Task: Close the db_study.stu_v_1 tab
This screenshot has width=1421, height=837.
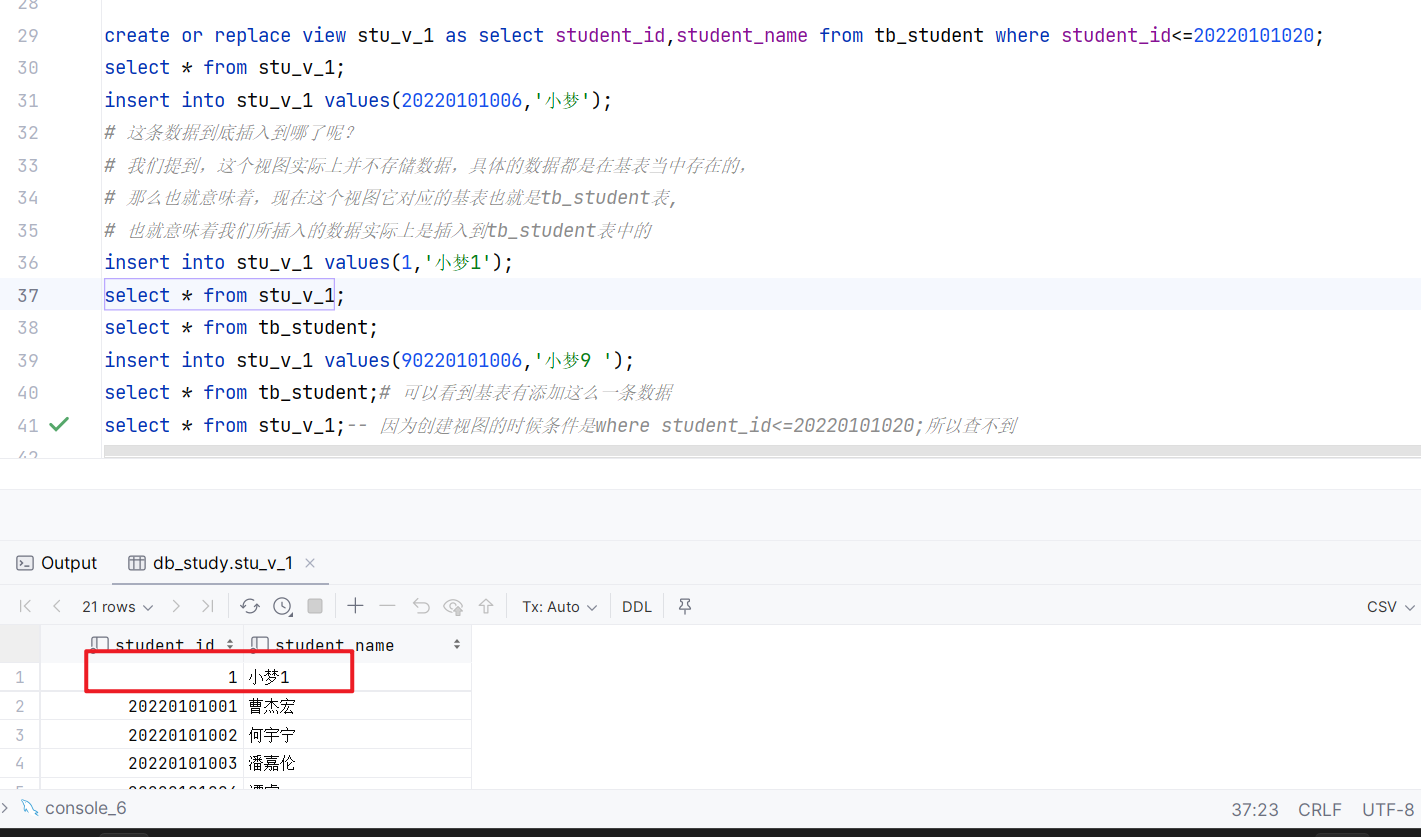Action: pos(310,563)
